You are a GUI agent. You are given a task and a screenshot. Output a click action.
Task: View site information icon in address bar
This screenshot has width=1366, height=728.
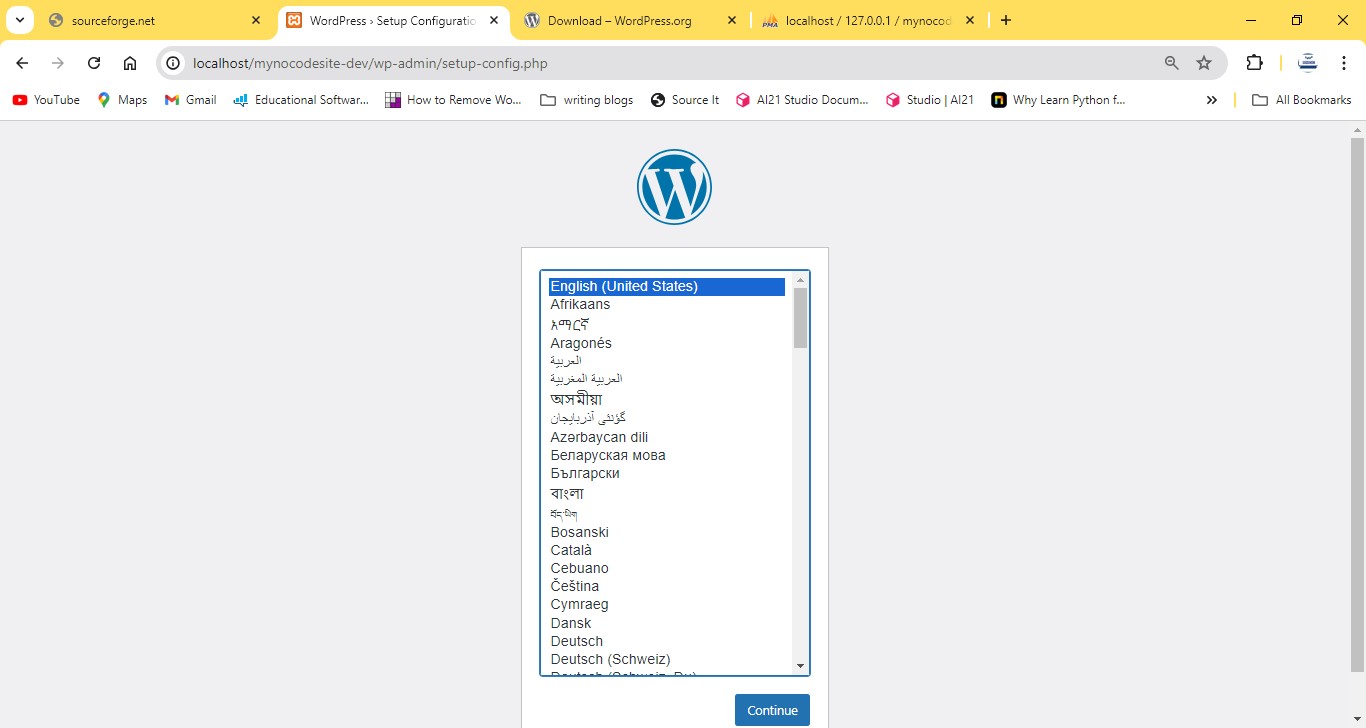click(x=173, y=63)
